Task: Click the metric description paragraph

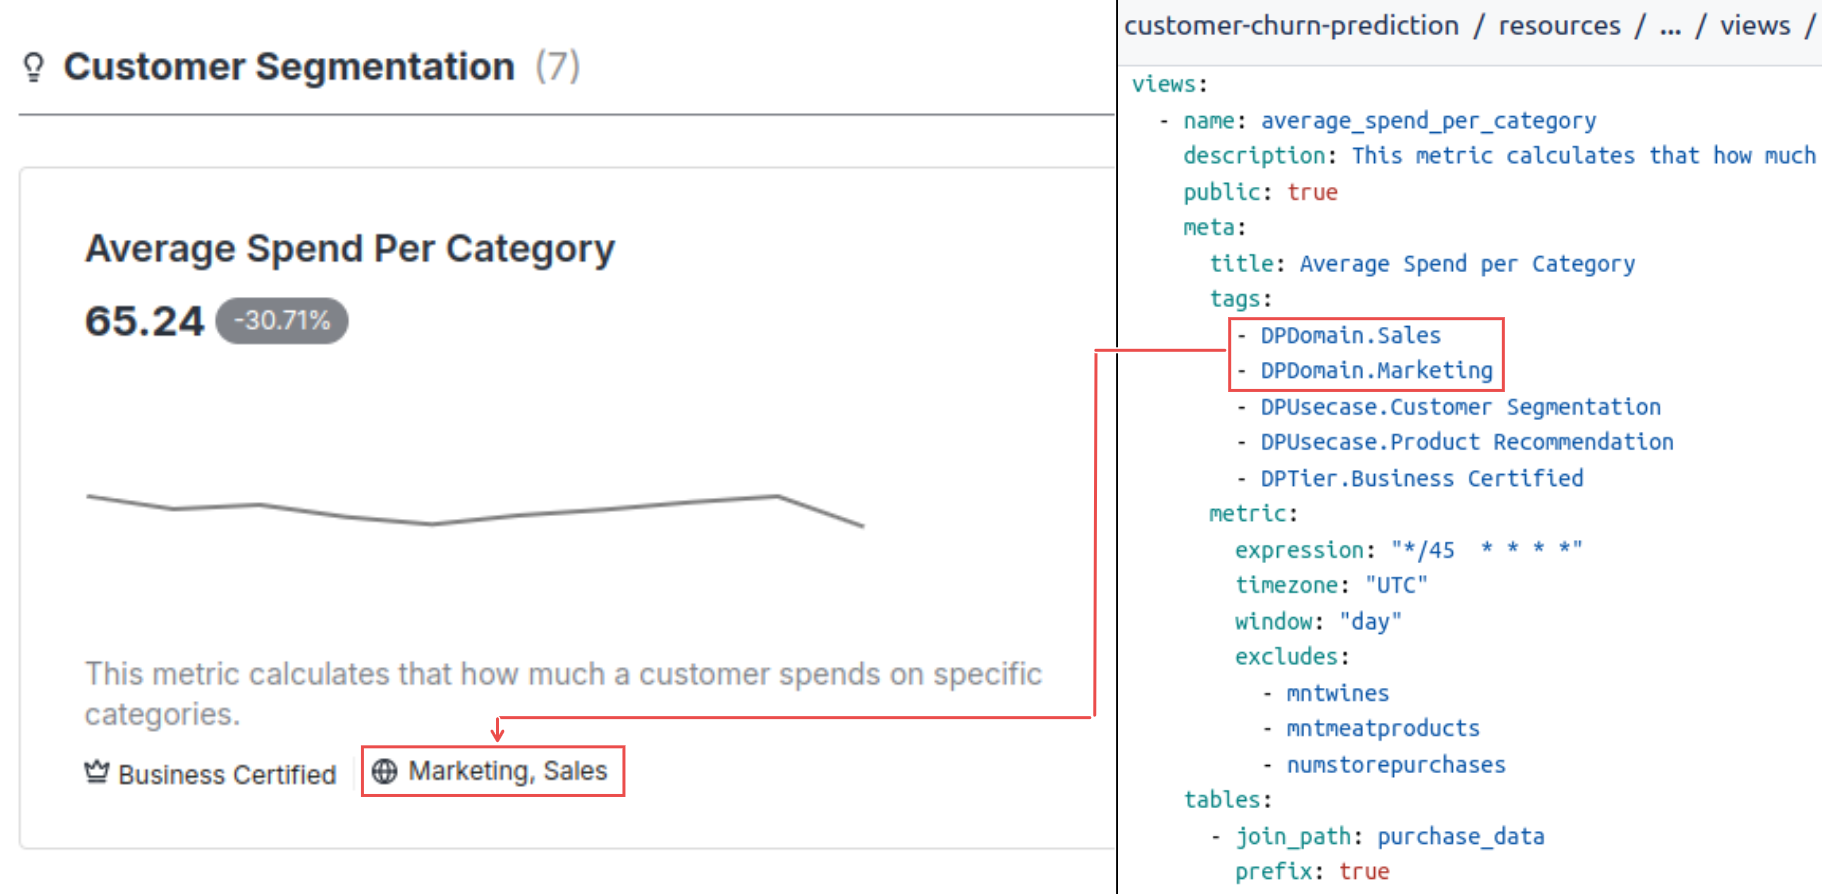Action: (x=563, y=693)
